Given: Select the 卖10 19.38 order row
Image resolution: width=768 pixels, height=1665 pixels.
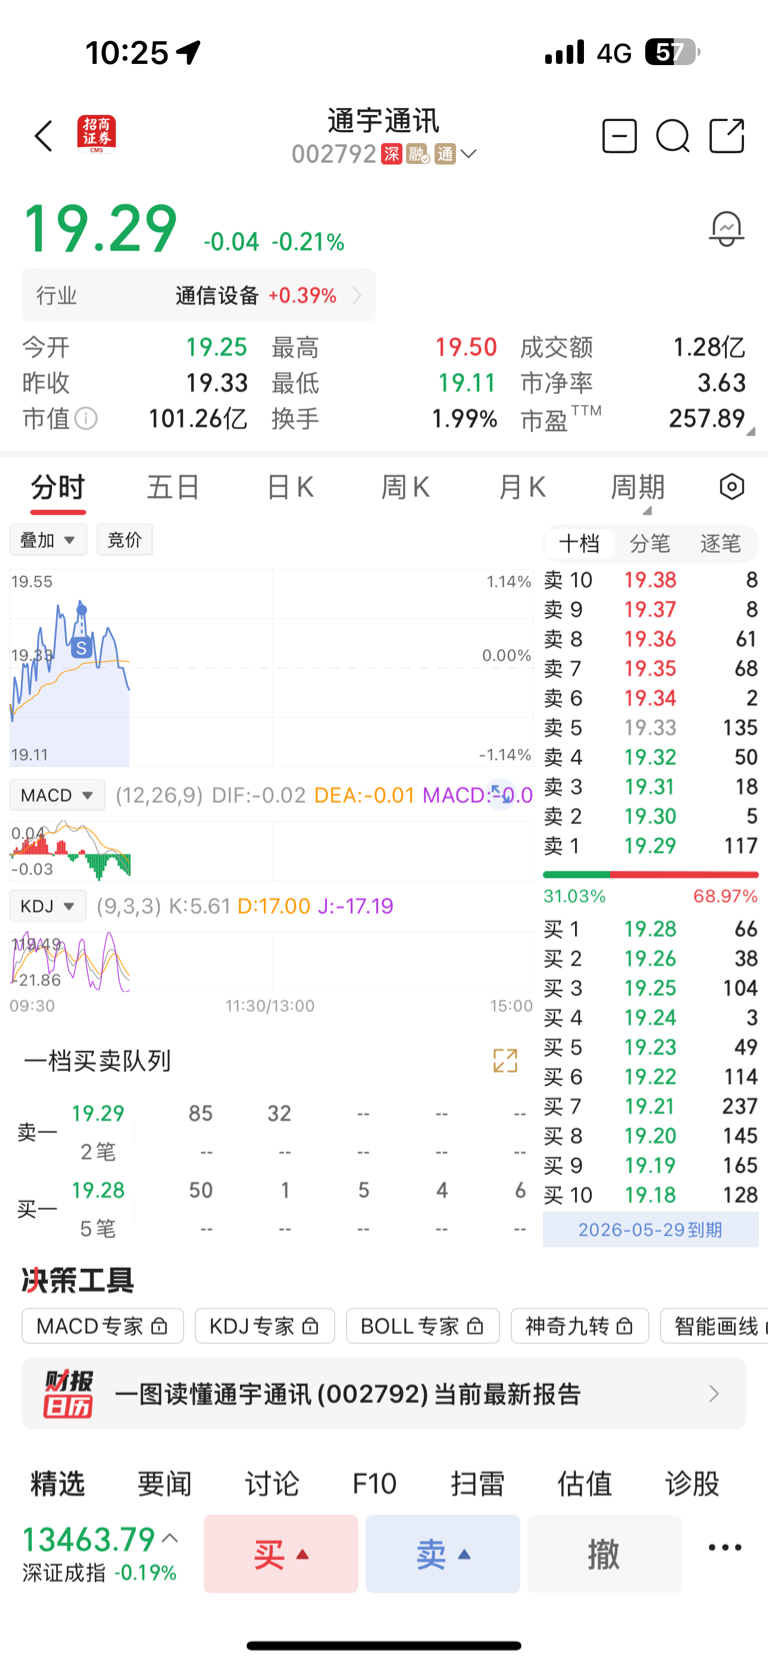Looking at the screenshot, I should [x=651, y=580].
